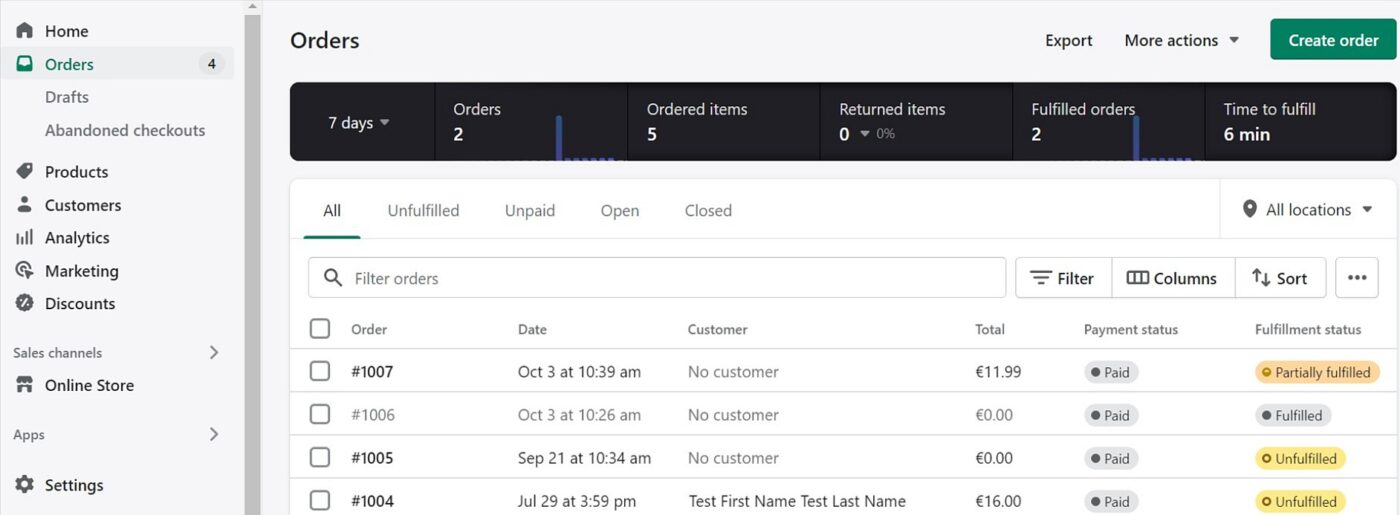The image size is (1400, 515).
Task: Click the Marketing target icon
Action: 25,271
